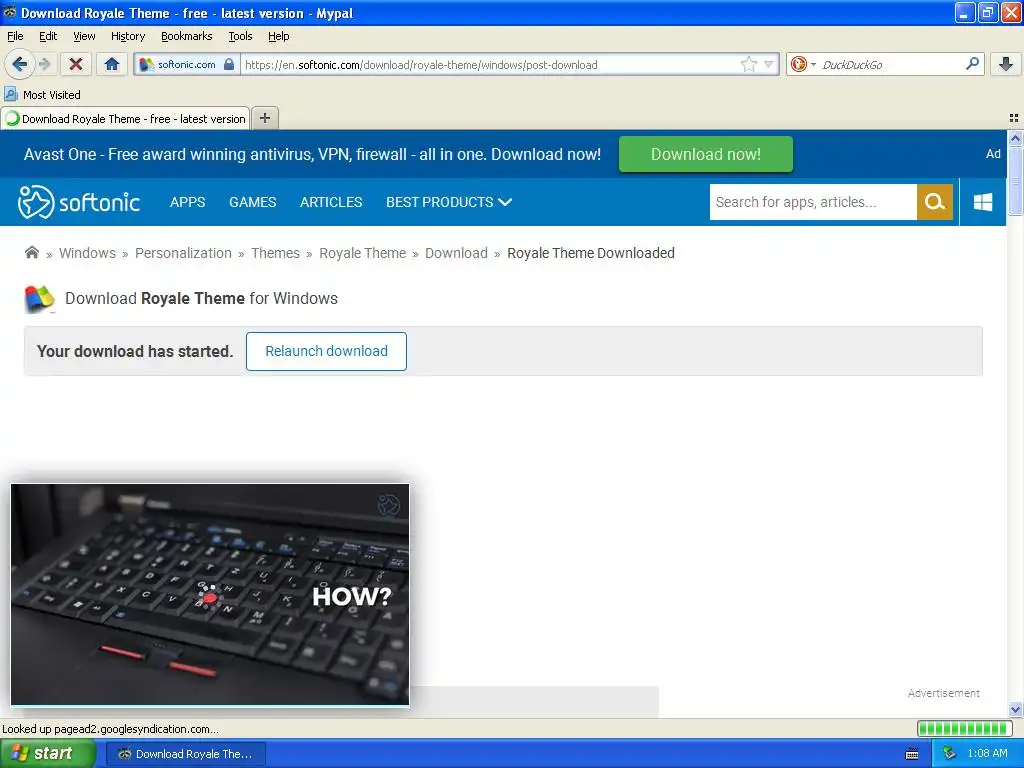Screen dimensions: 1024x768
Task: Select Download Royale Theme taskbar button
Action: (x=185, y=754)
